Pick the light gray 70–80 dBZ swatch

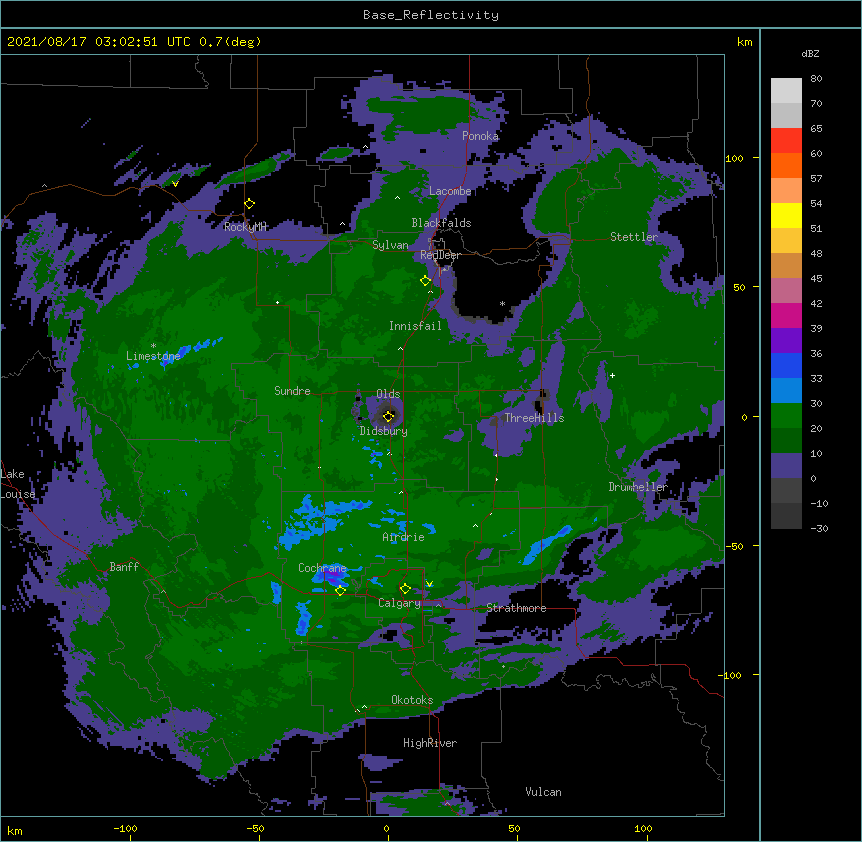point(786,91)
